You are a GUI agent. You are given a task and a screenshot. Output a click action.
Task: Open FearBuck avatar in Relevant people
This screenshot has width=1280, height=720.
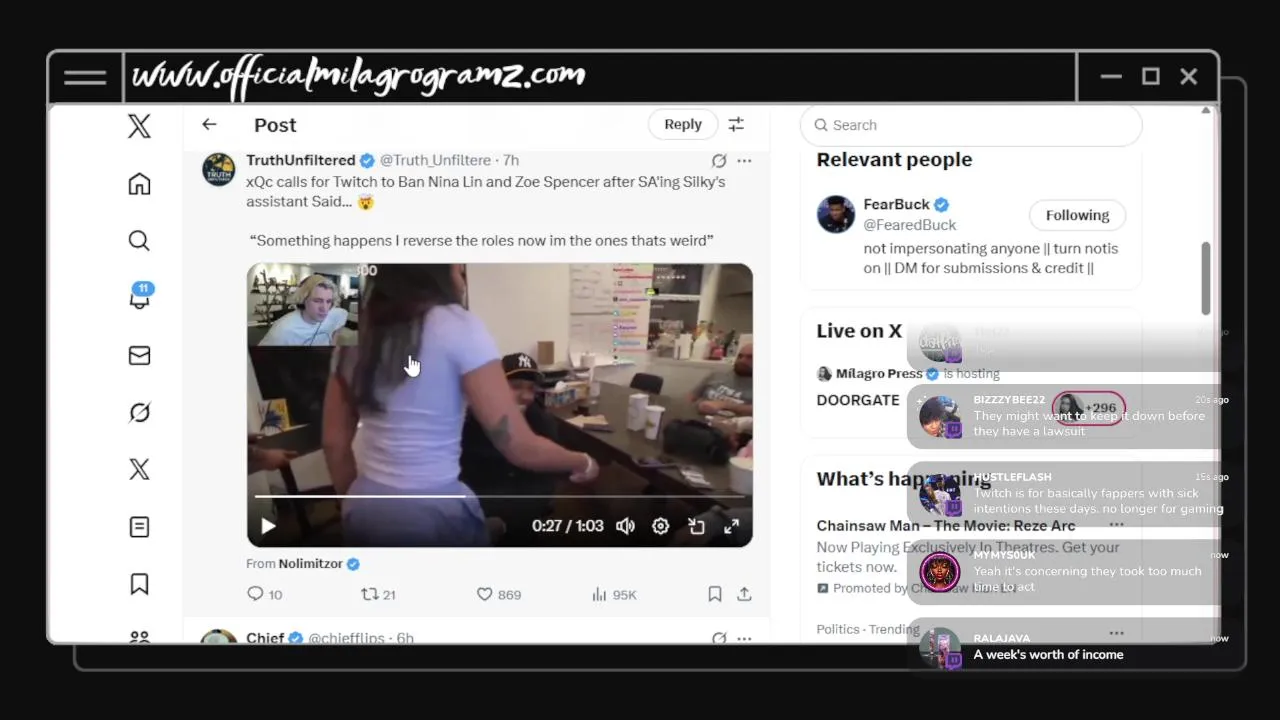[x=836, y=214]
